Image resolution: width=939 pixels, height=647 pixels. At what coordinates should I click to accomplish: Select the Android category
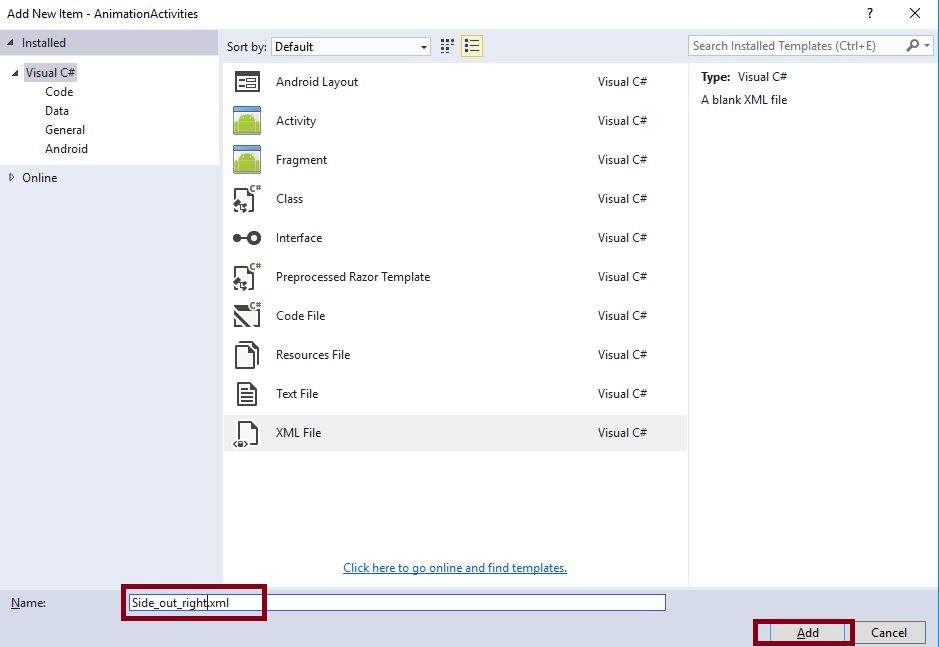pos(66,149)
